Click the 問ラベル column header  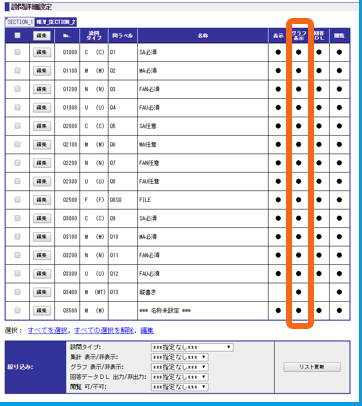click(123, 36)
